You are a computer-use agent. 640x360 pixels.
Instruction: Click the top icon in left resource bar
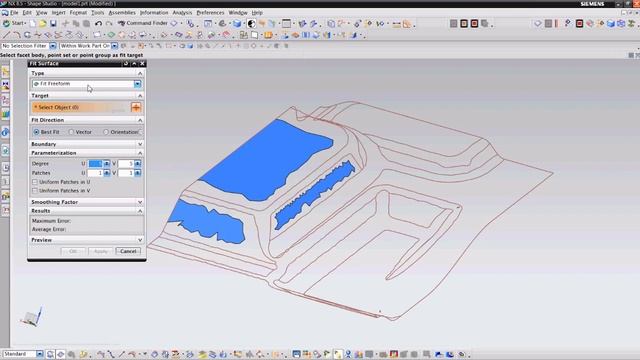tap(5, 72)
